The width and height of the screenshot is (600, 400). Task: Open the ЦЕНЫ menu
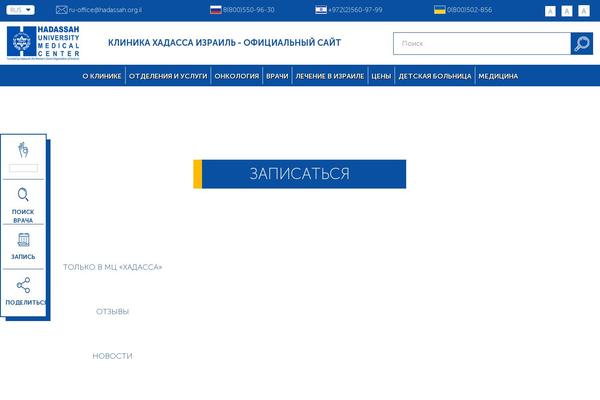coord(381,76)
